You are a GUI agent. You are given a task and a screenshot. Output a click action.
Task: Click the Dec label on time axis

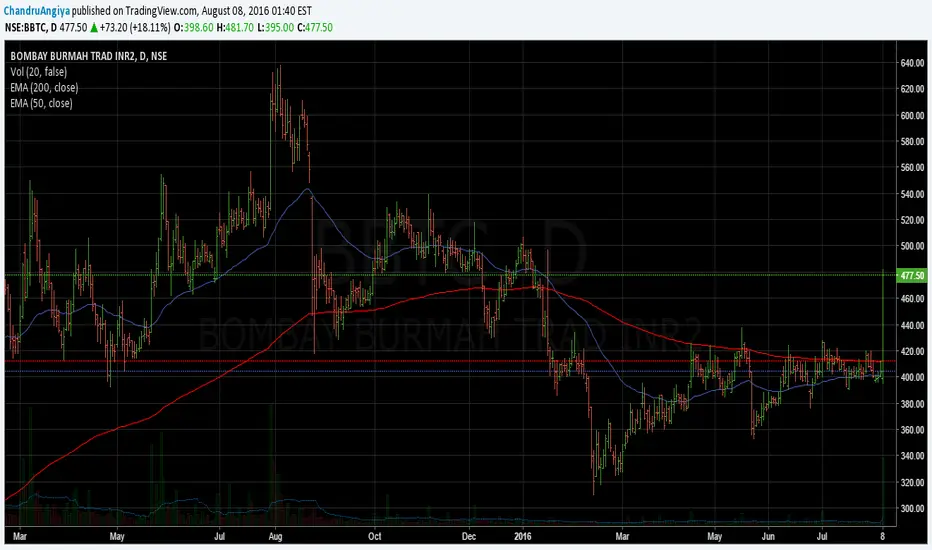tap(469, 536)
